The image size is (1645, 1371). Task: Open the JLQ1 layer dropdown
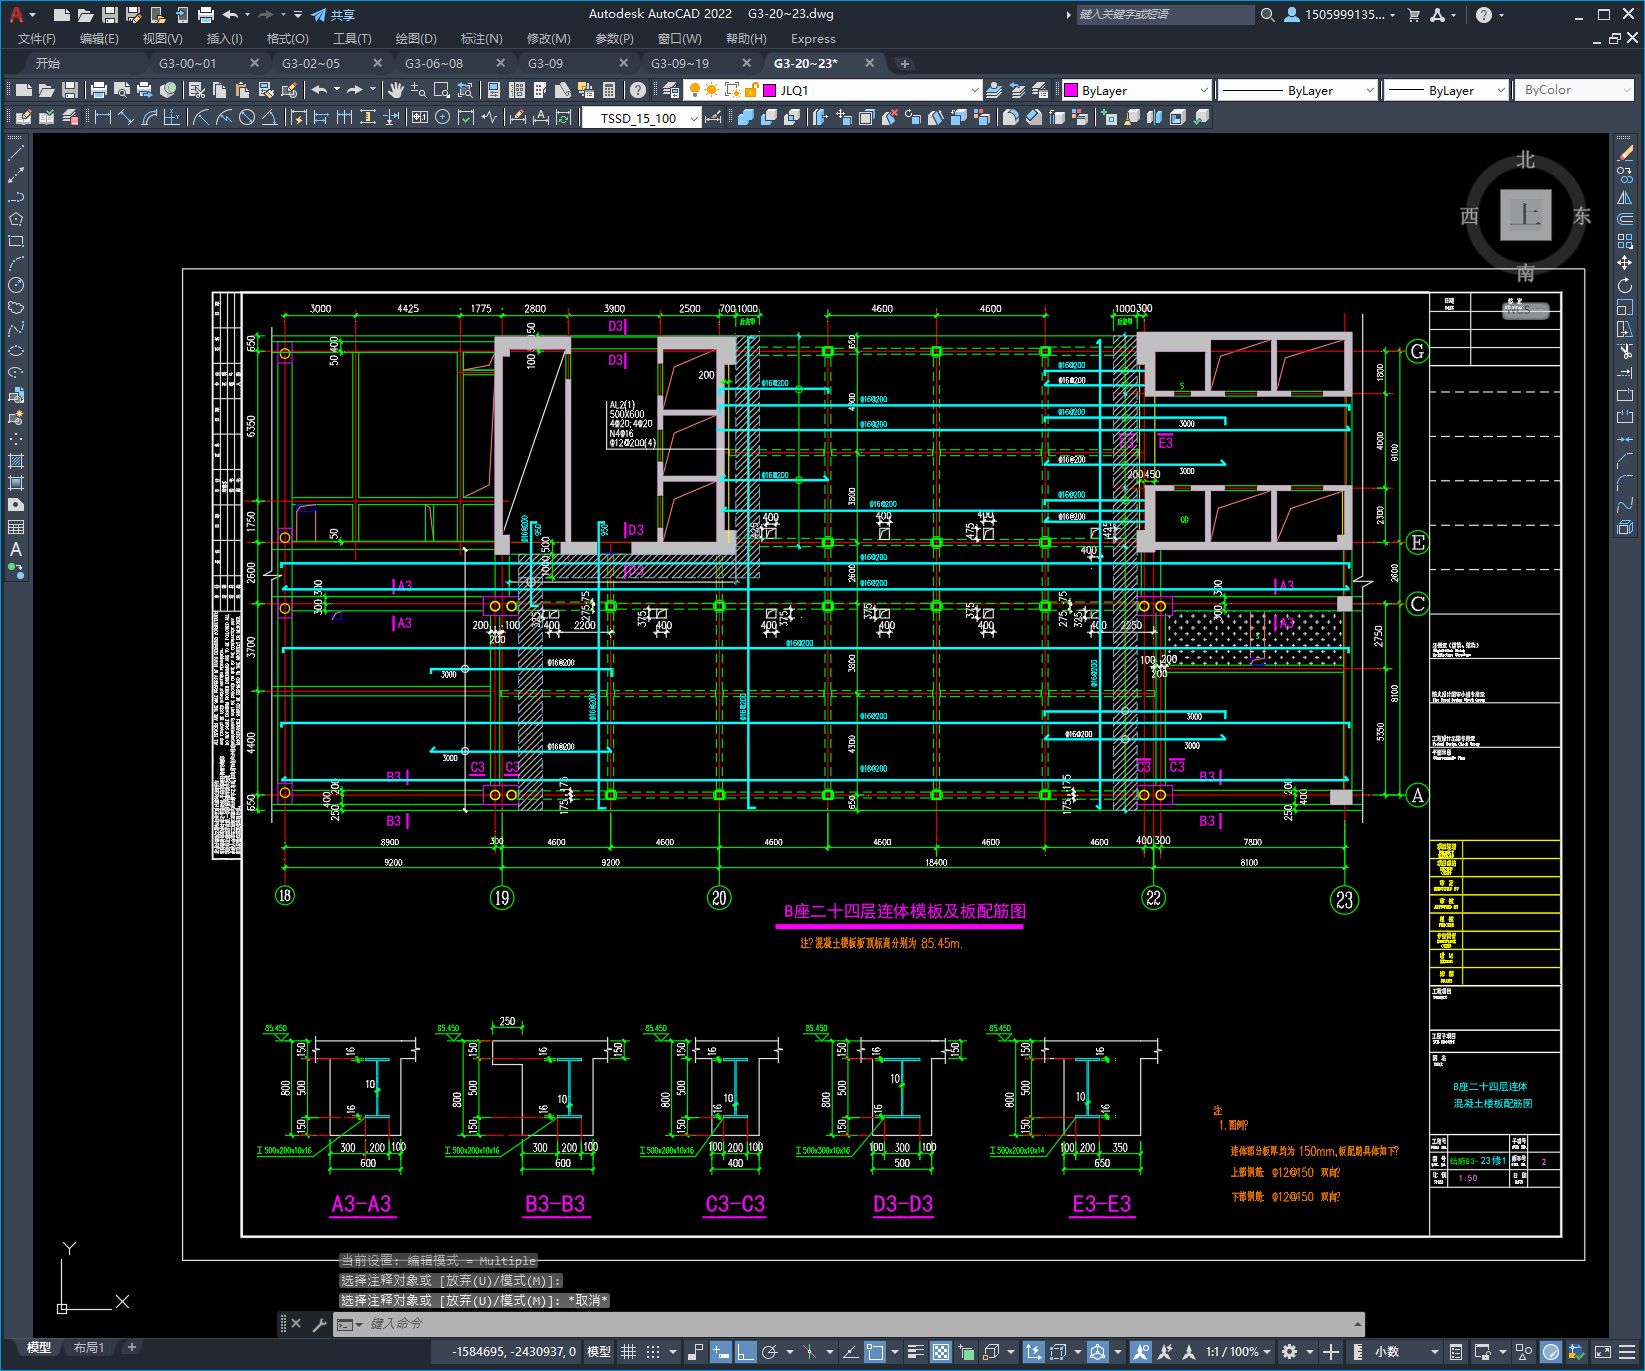[x=975, y=90]
